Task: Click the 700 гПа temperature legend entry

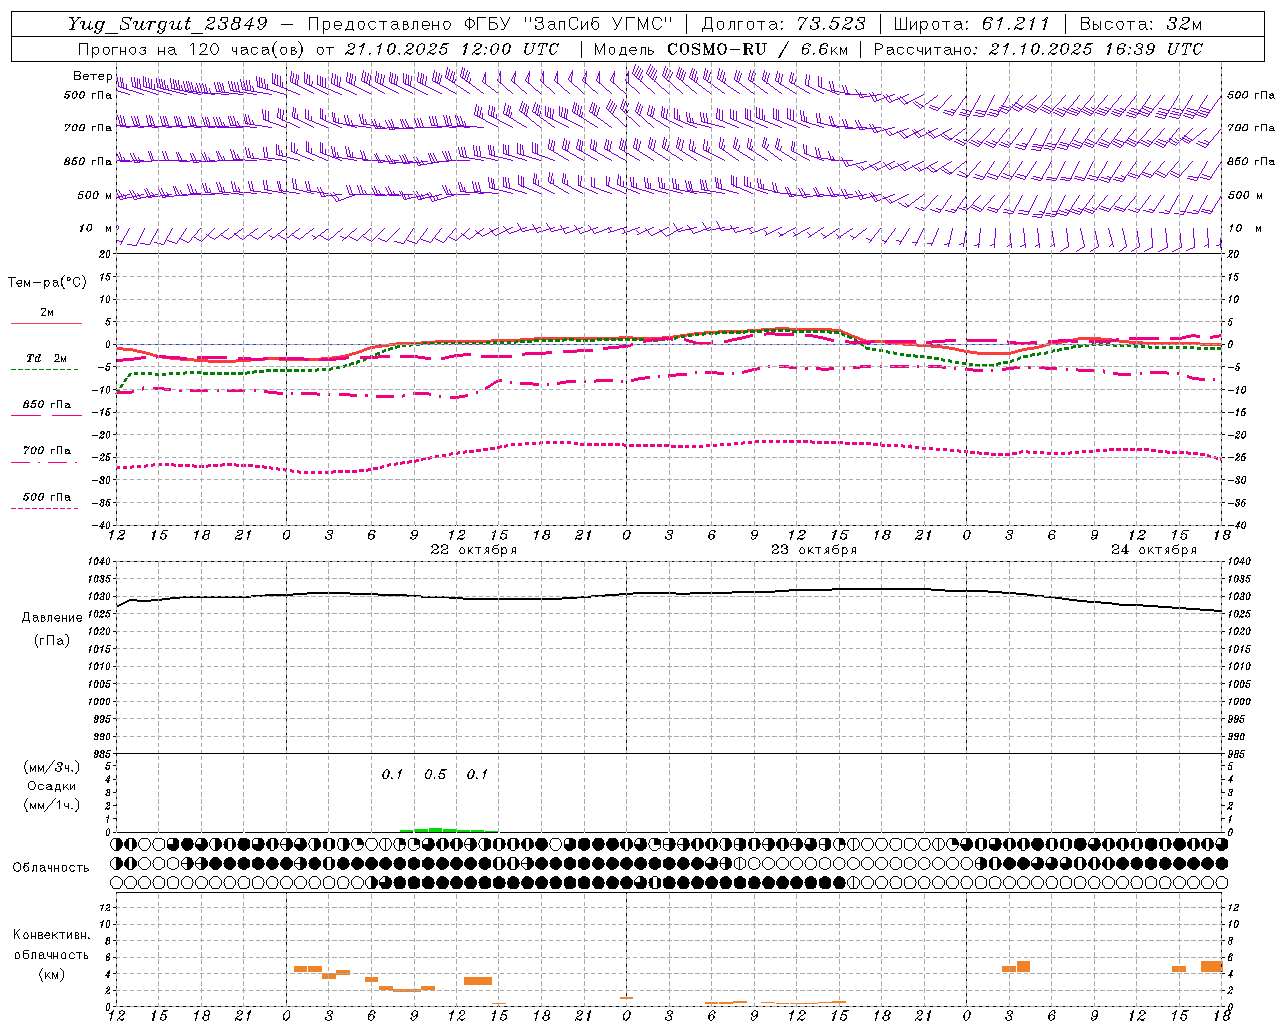Action: (47, 451)
